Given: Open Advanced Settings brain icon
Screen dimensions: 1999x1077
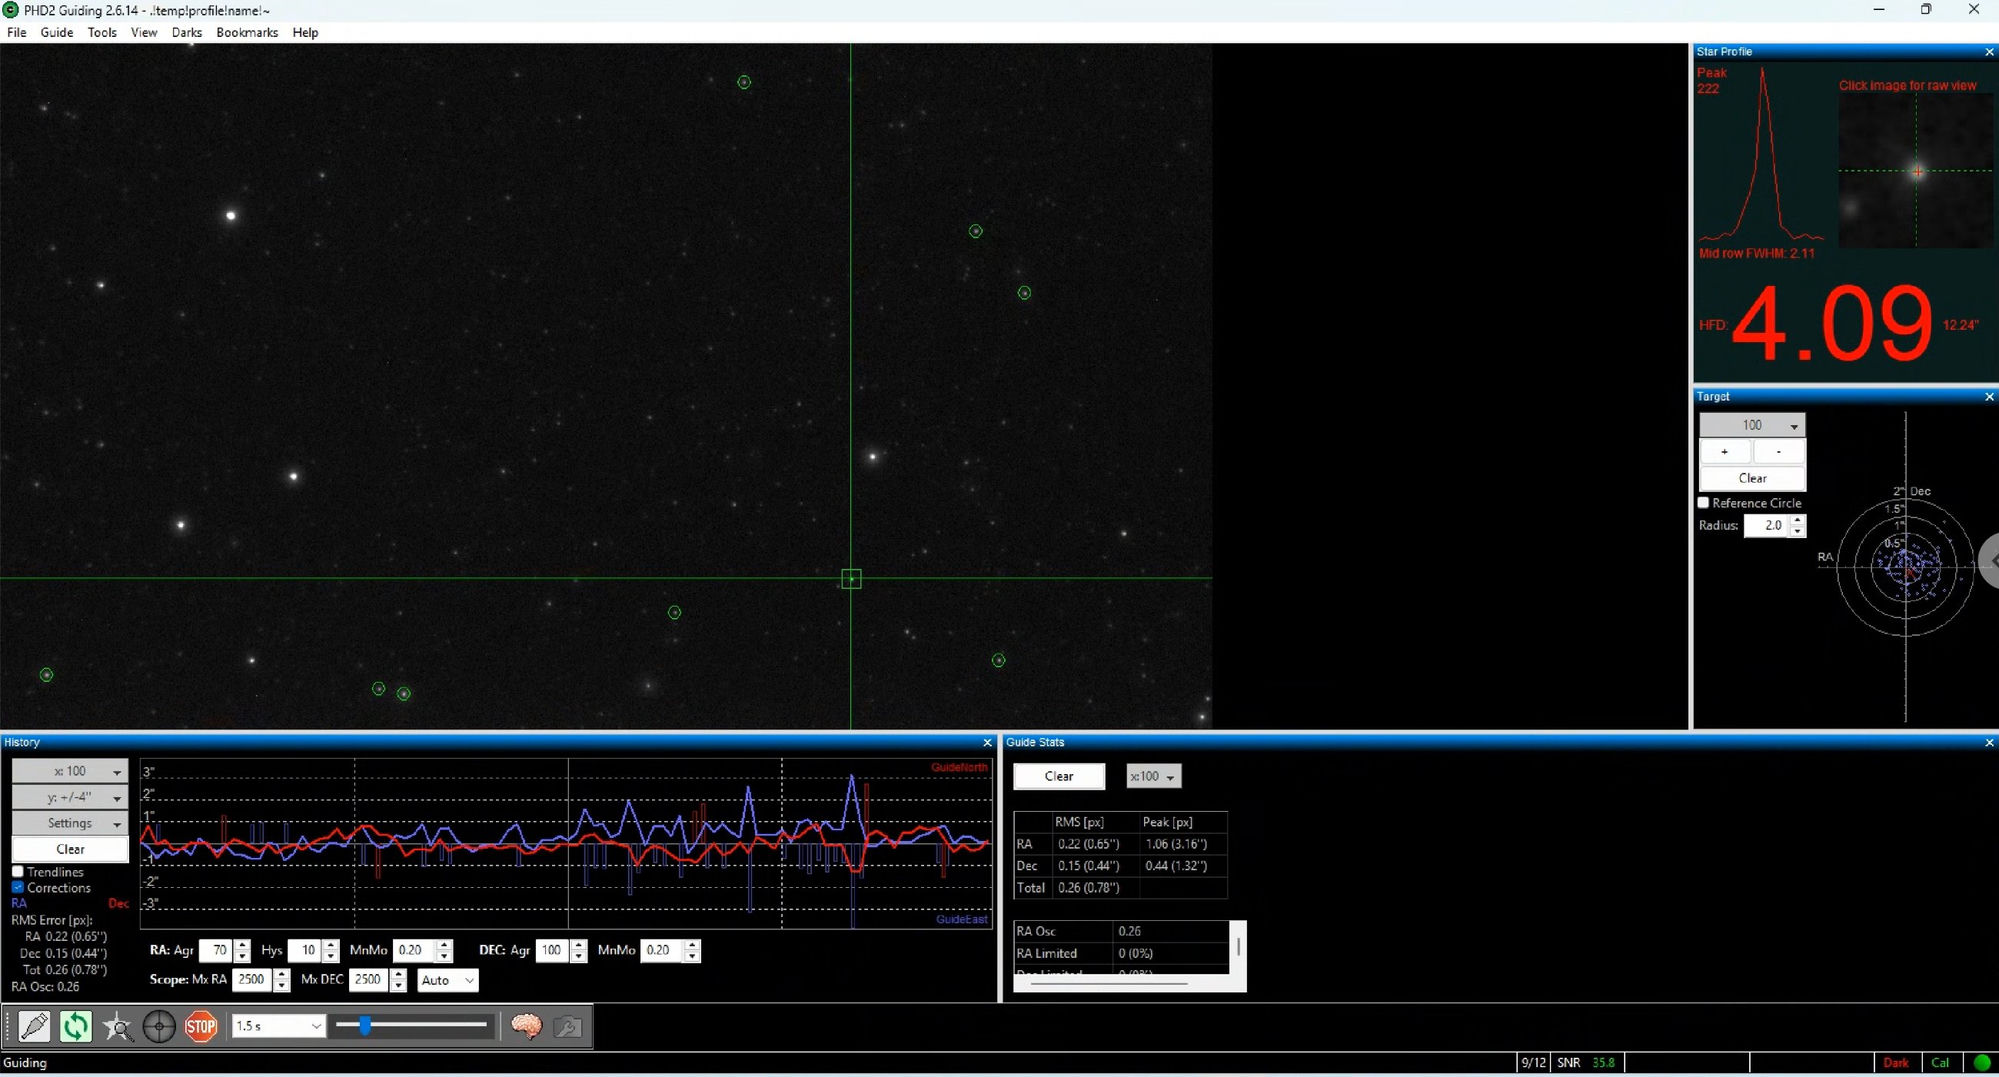Looking at the screenshot, I should pyautogui.click(x=526, y=1027).
